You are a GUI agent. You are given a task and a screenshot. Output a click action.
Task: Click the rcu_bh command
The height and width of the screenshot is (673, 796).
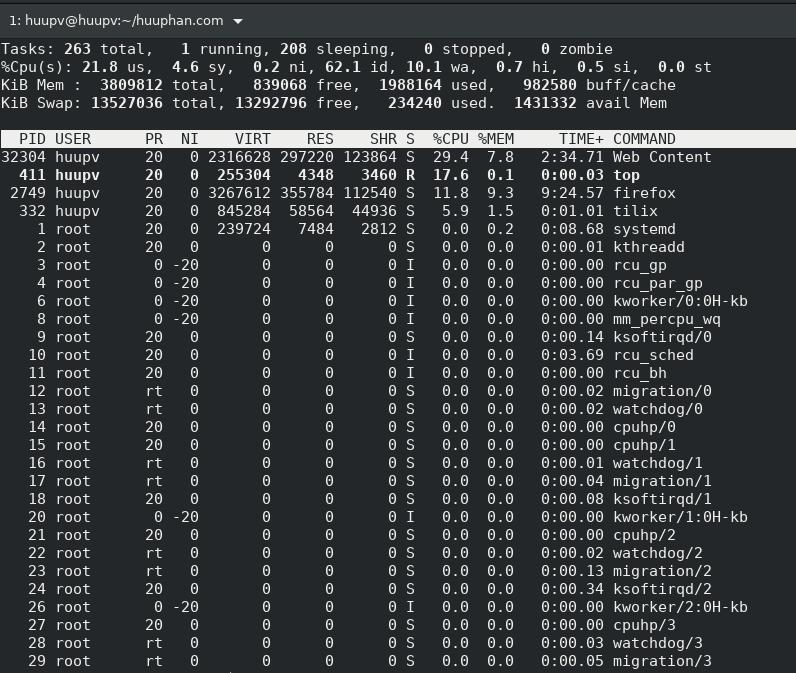pos(640,374)
